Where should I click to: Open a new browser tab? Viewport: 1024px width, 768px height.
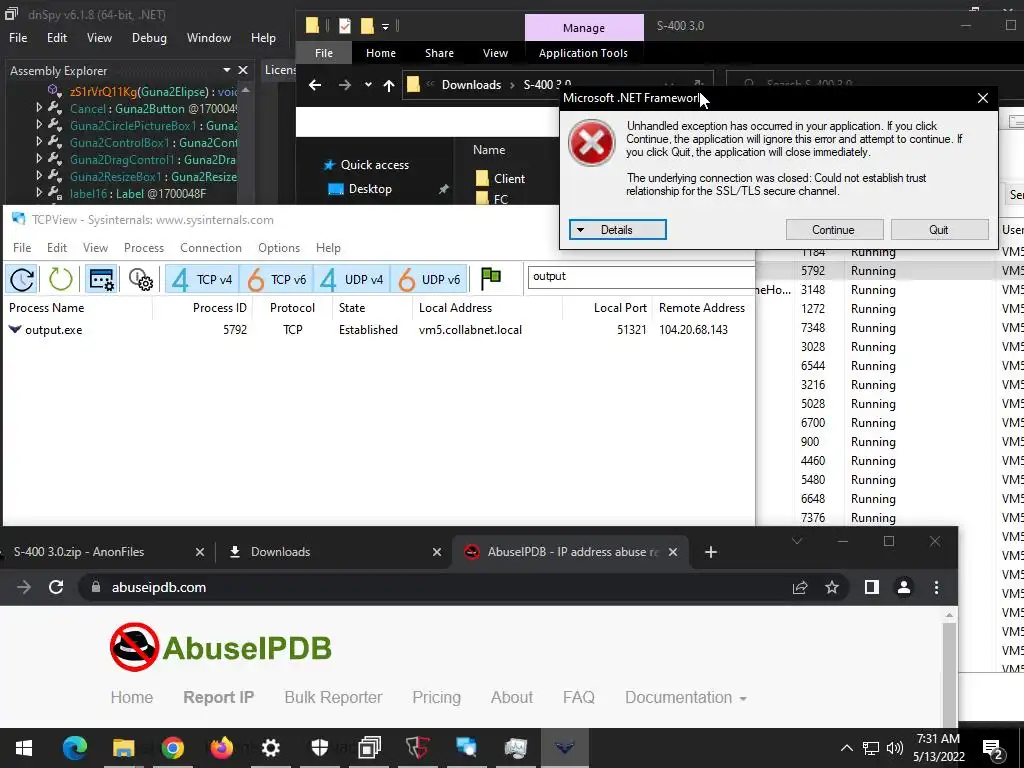pos(711,552)
